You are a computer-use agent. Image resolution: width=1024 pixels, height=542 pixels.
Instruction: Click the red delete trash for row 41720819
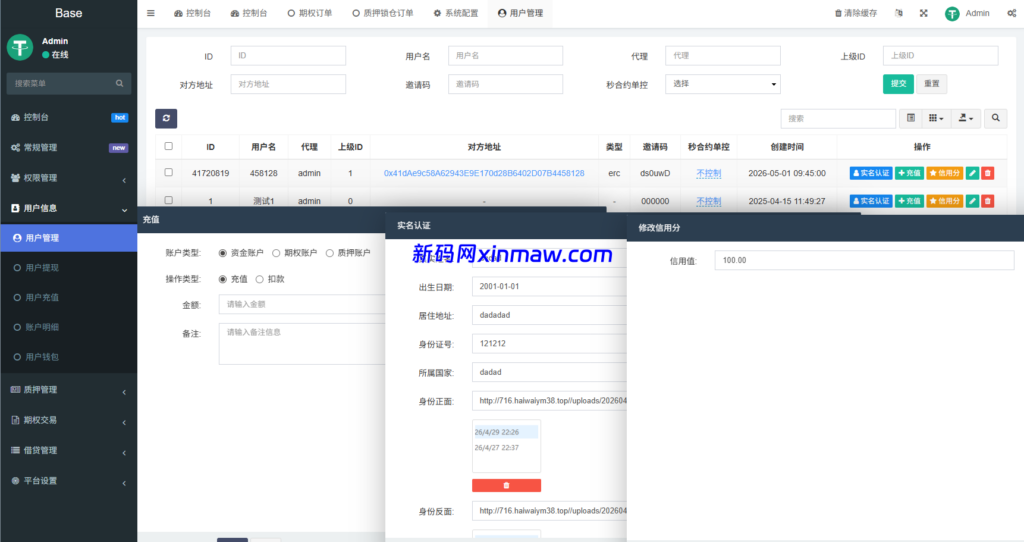point(988,173)
